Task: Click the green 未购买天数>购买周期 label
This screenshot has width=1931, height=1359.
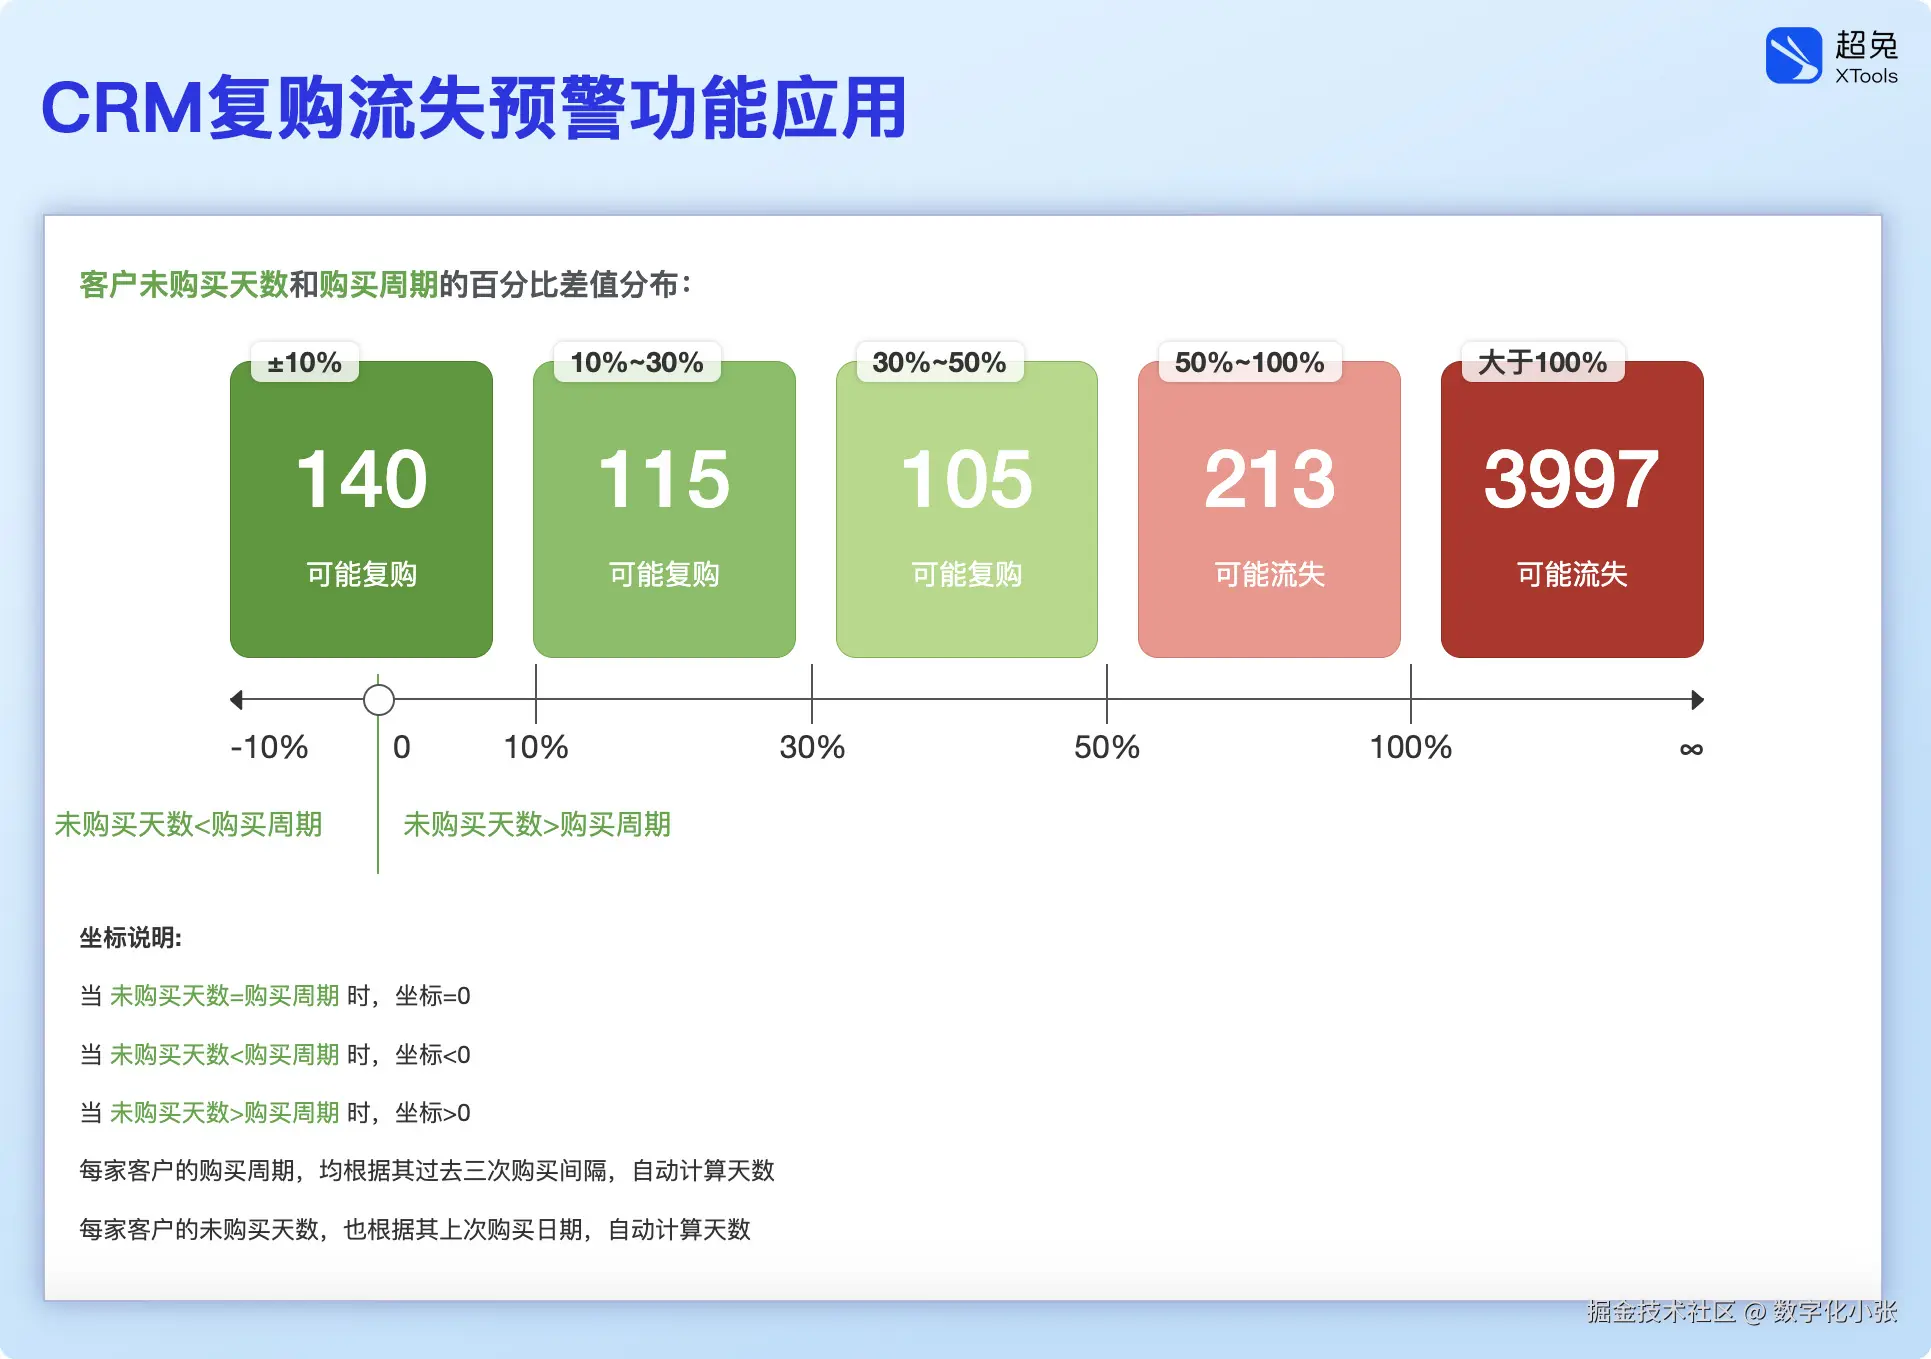Action: (x=536, y=824)
